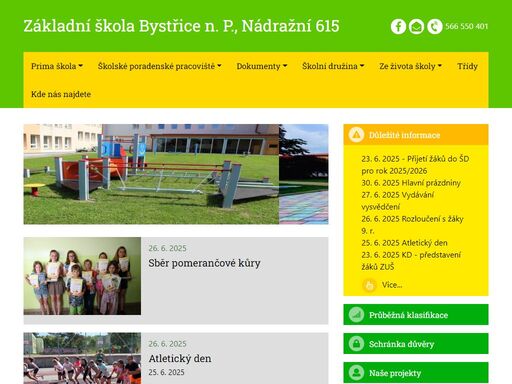Open the Kde nás najdete page
Screen dimensions: 512x384
click(x=61, y=94)
